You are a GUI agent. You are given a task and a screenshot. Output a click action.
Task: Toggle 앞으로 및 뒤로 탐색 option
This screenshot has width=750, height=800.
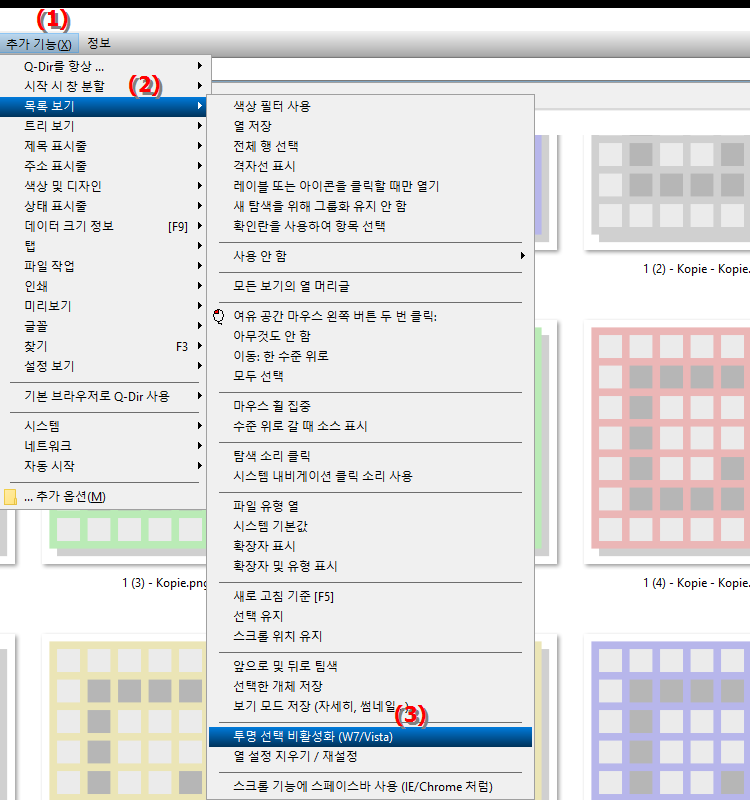pyautogui.click(x=370, y=666)
